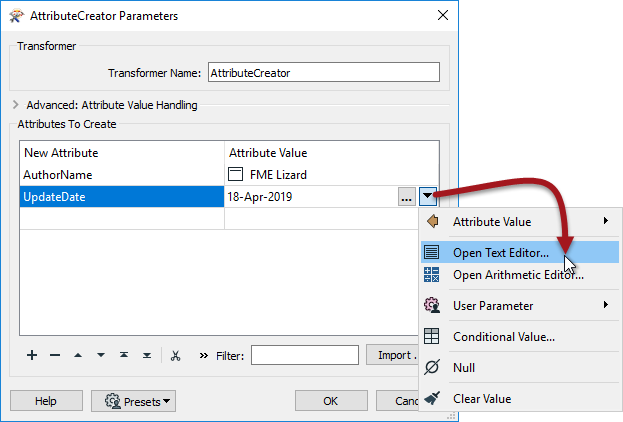623x422 pixels.
Task: Click the FME Lizard value cell
Action: click(332, 174)
